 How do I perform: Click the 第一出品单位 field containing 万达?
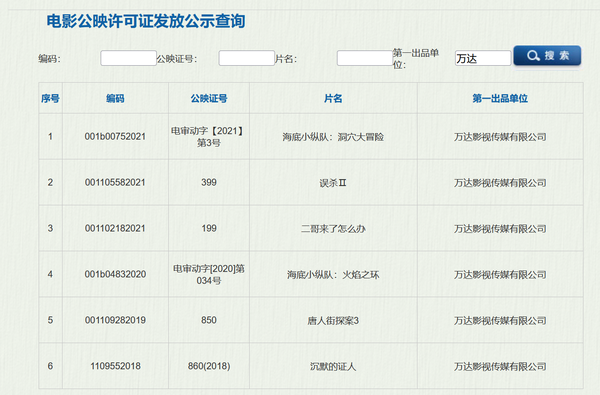point(483,58)
